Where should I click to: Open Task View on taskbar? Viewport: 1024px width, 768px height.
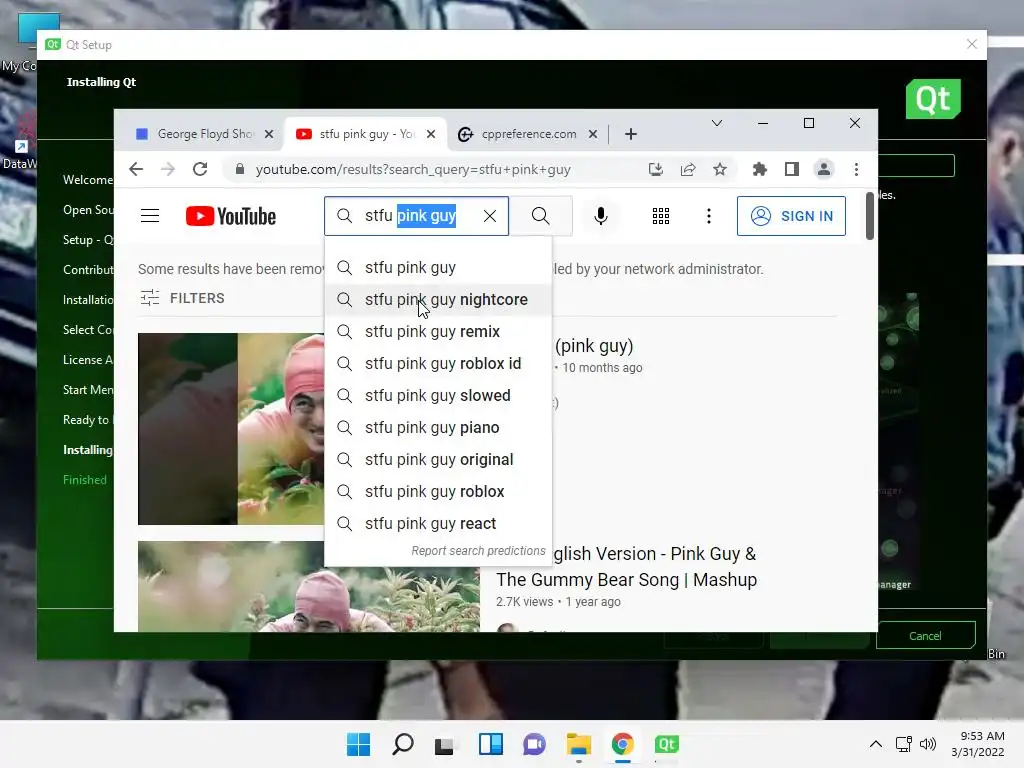(445, 744)
